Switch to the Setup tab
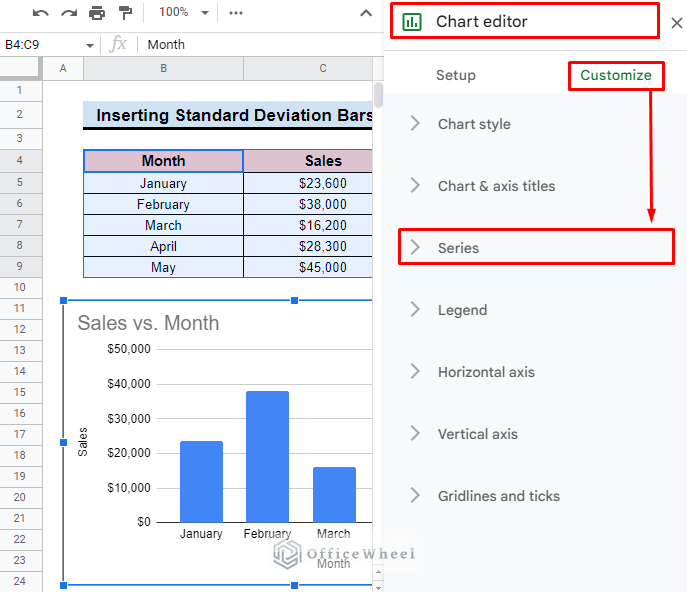 coord(456,75)
